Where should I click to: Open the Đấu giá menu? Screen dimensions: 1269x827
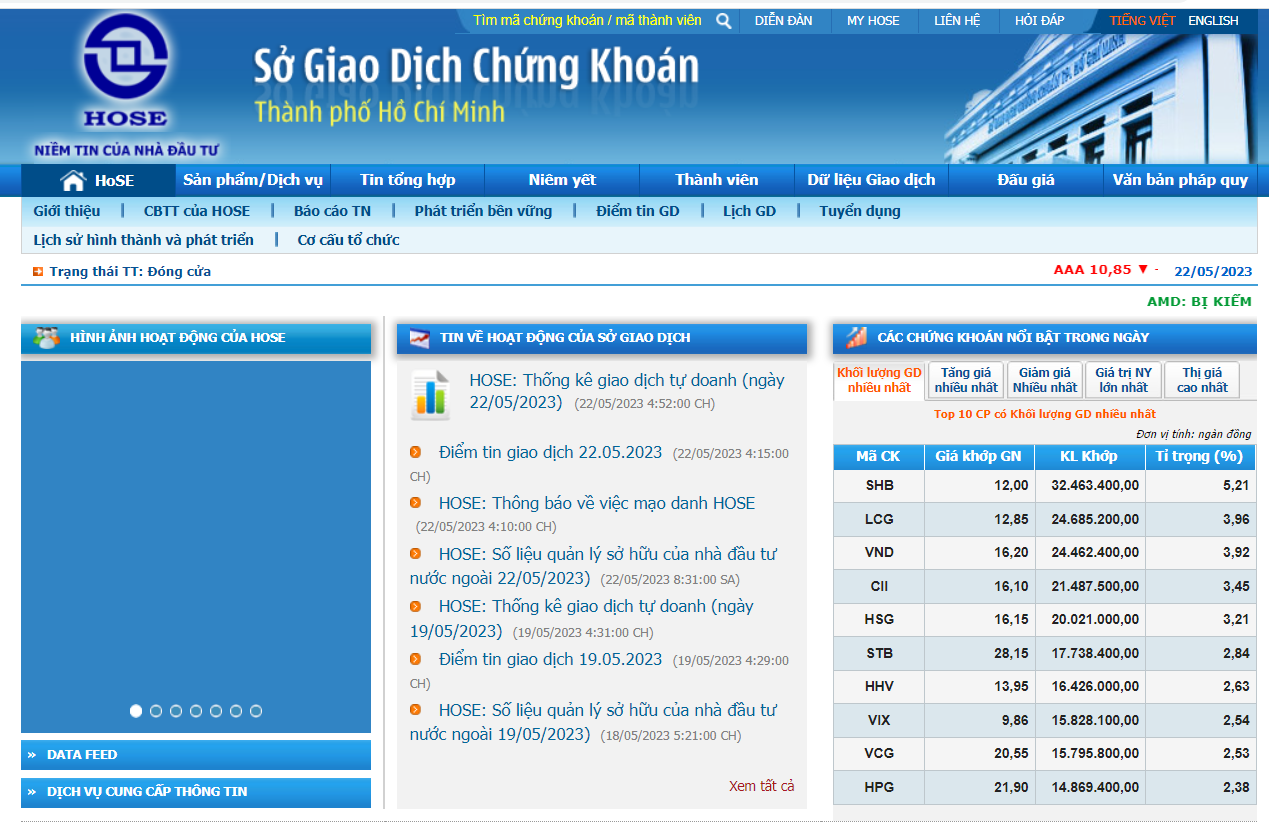(x=1026, y=180)
